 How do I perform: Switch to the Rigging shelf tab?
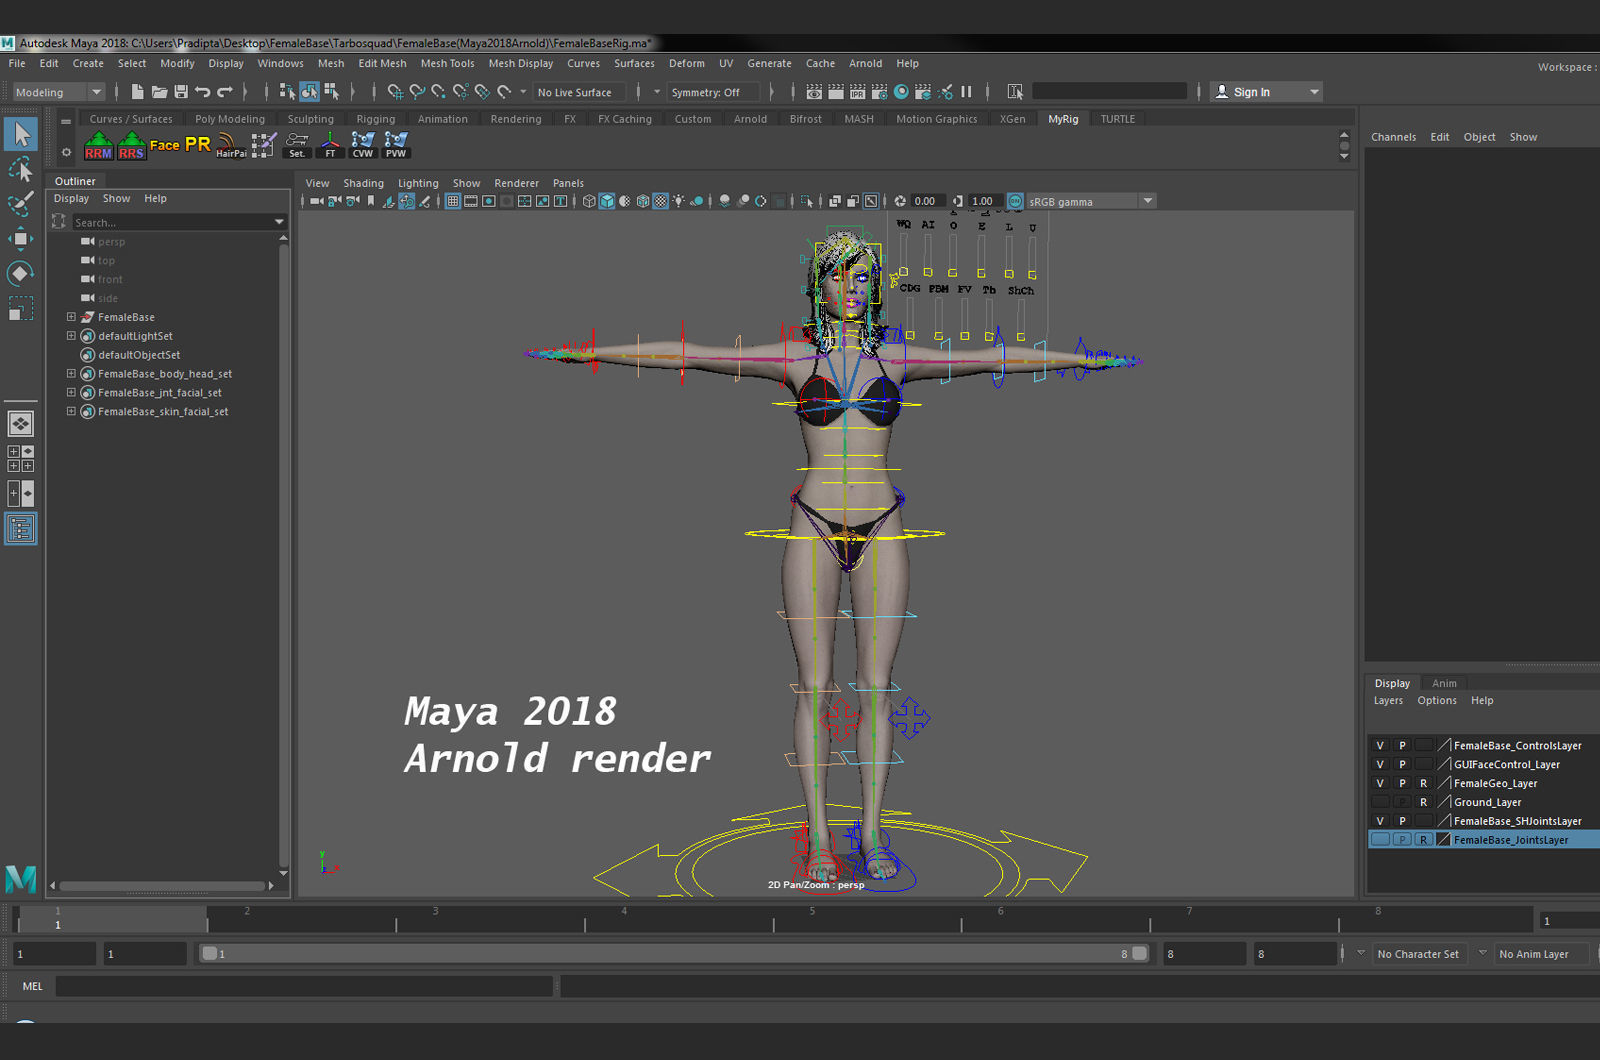coord(376,119)
